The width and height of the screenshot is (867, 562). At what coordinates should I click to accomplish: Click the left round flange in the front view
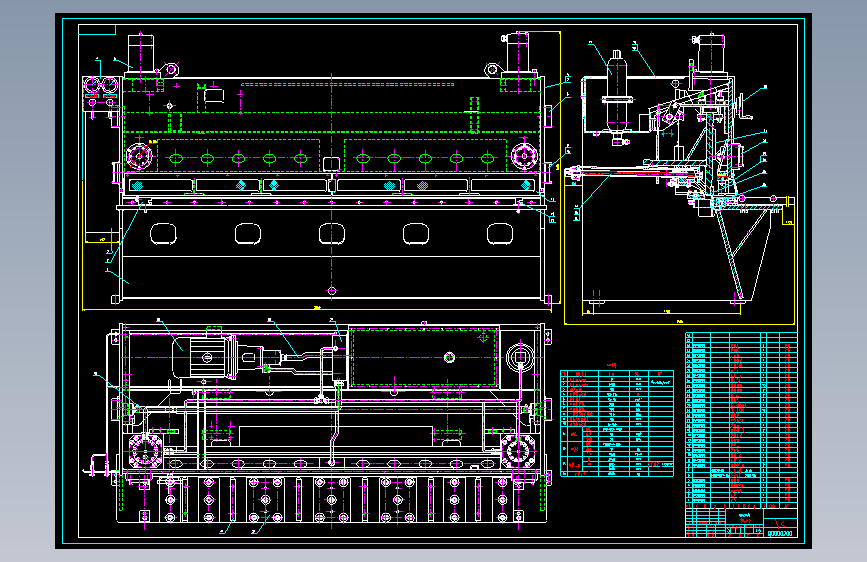point(139,156)
